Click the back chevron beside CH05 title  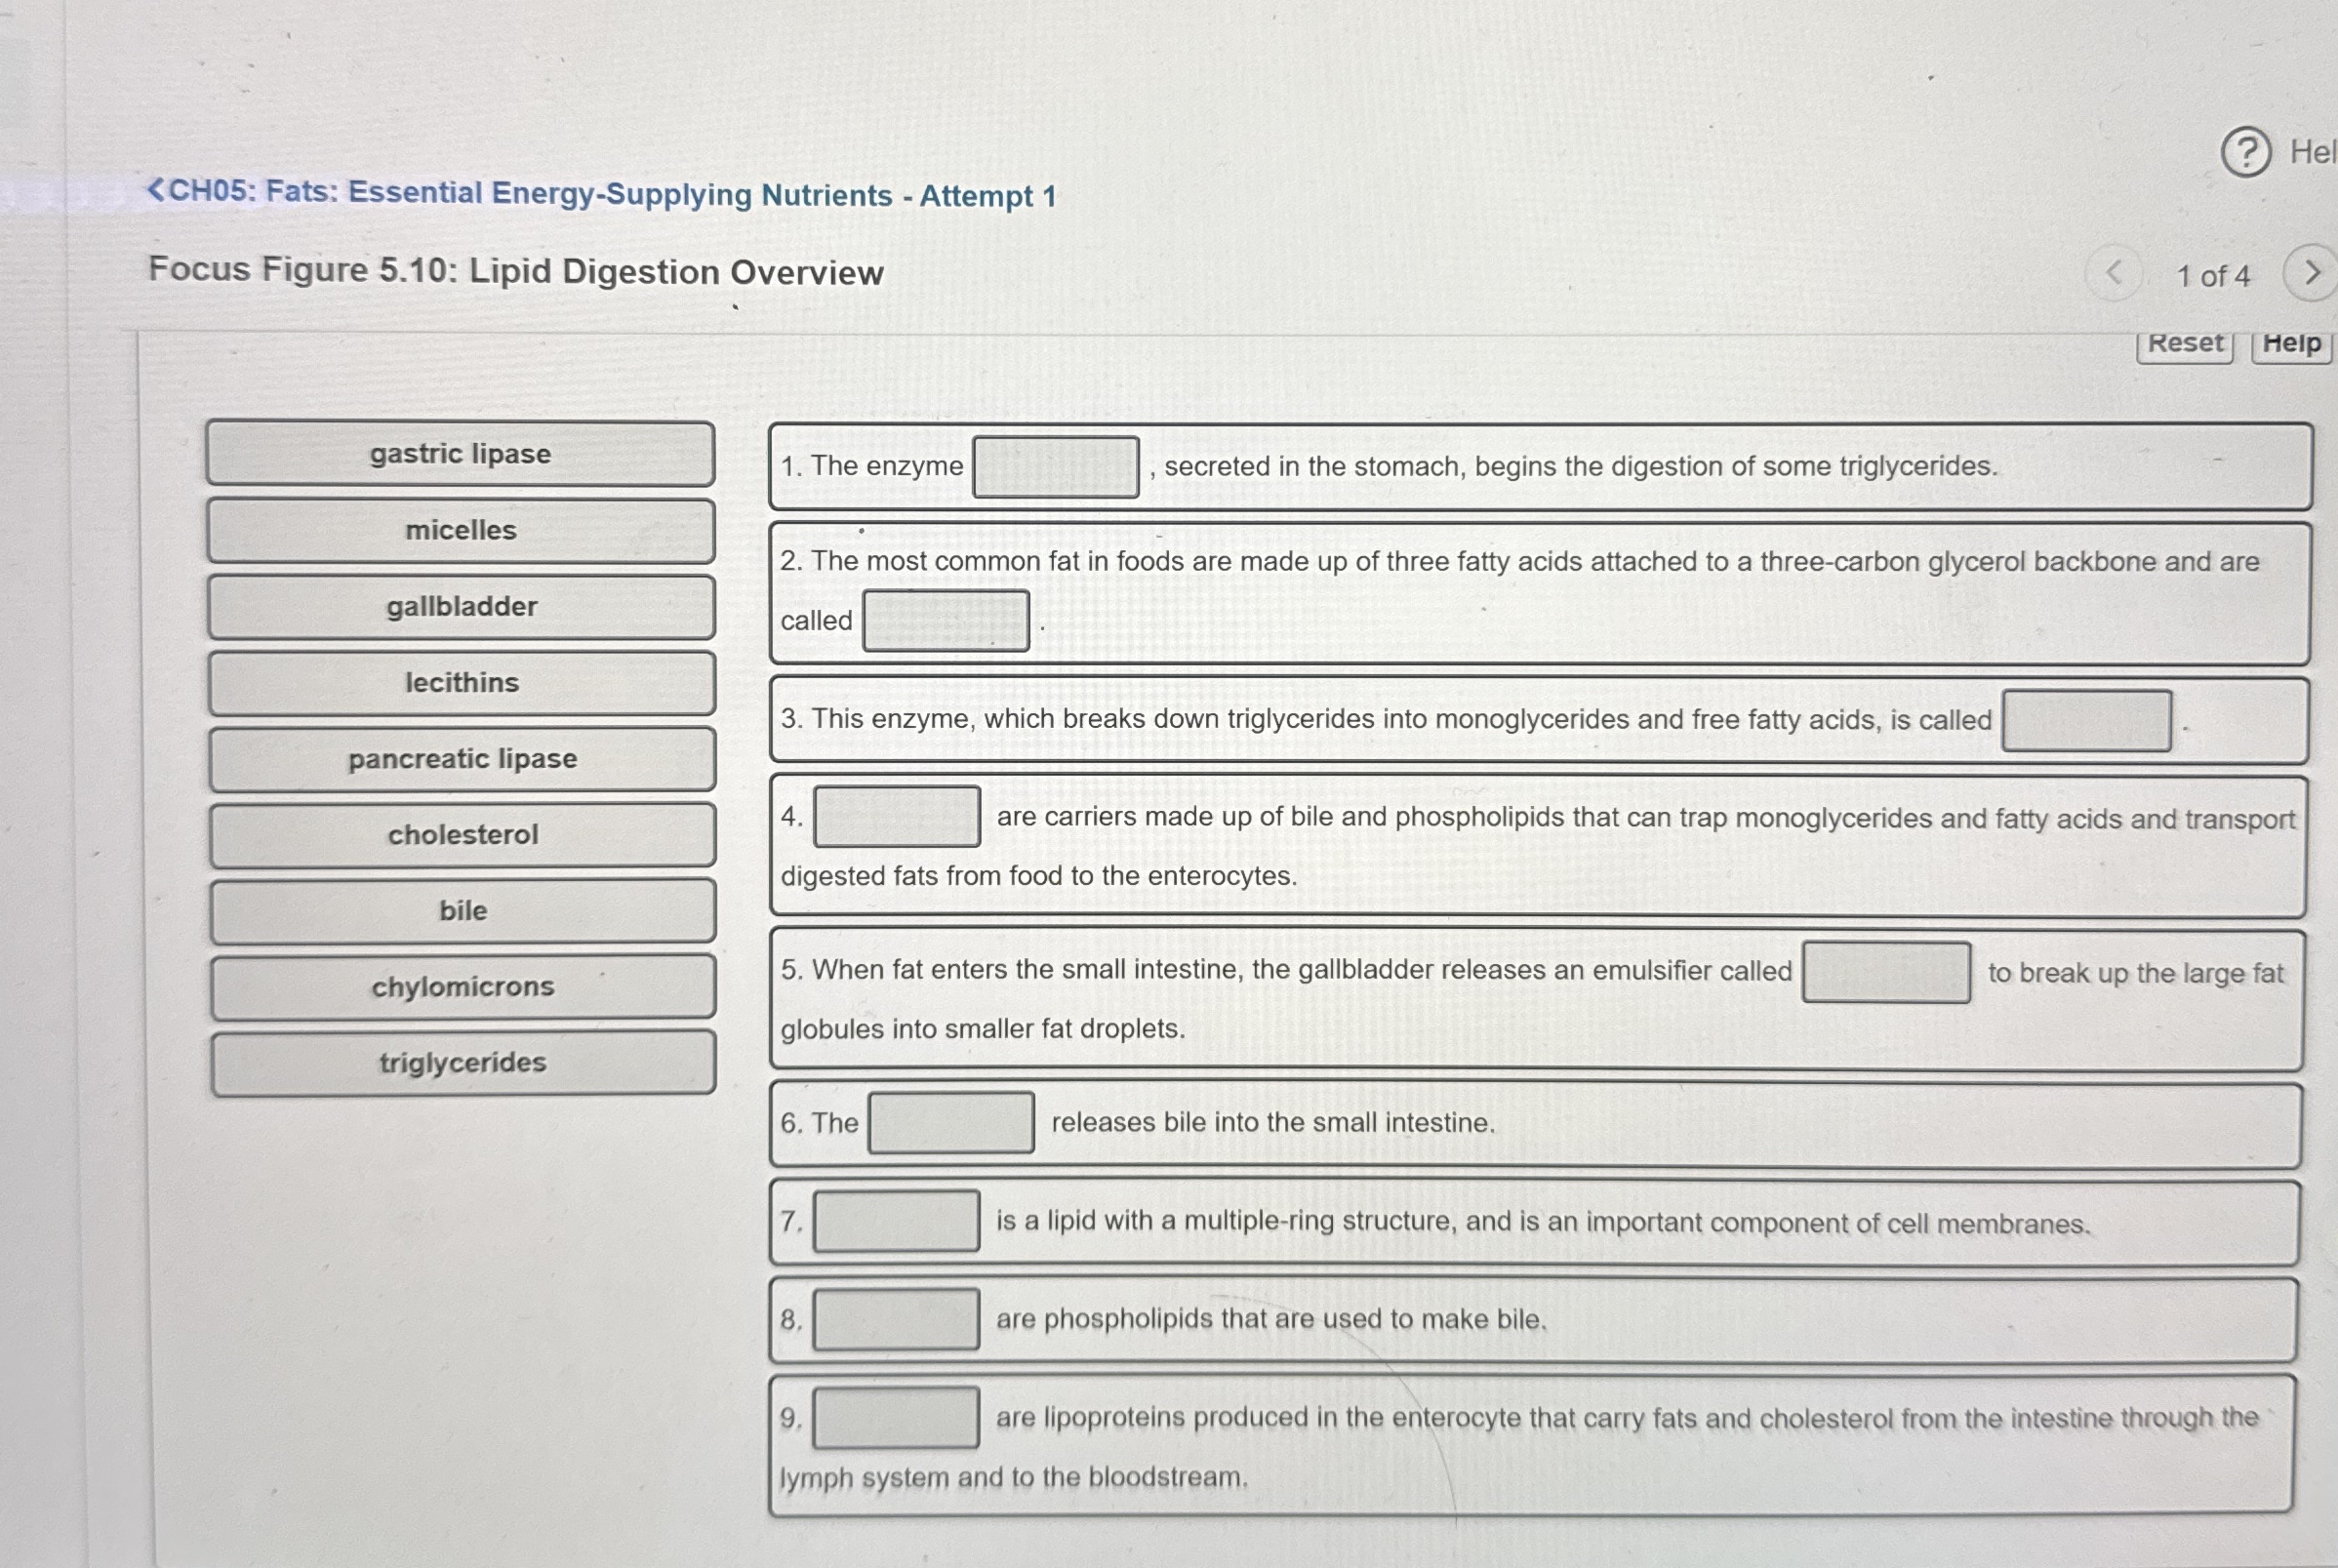coord(156,190)
